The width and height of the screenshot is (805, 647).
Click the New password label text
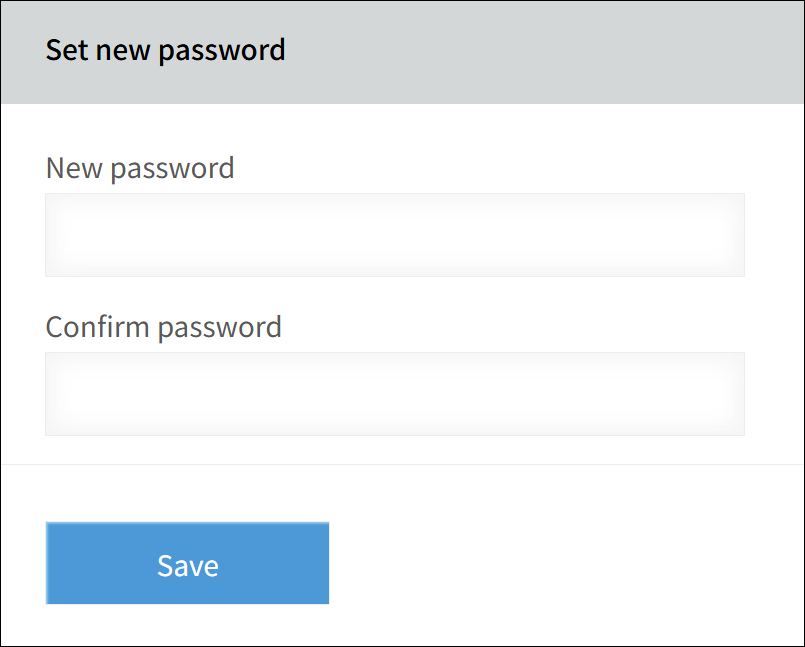(x=139, y=168)
